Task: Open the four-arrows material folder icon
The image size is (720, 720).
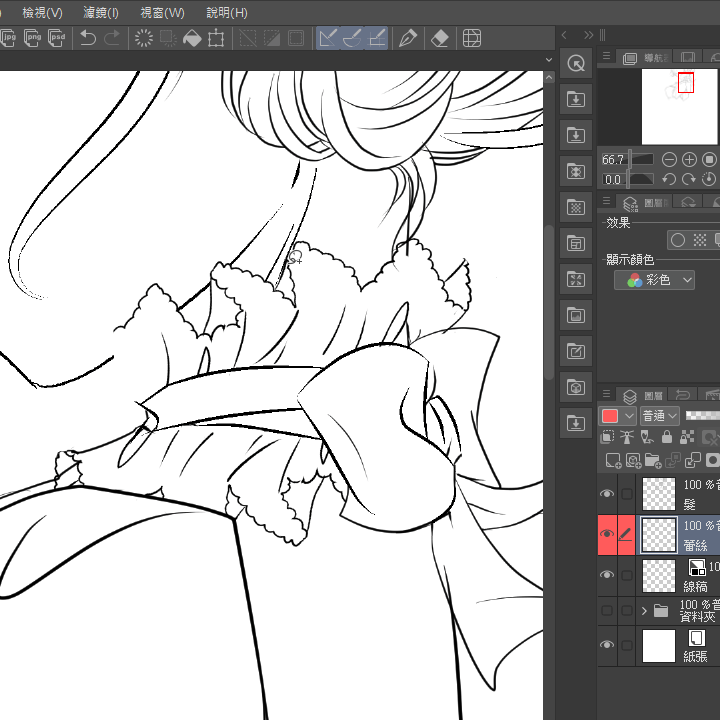Action: 576,279
